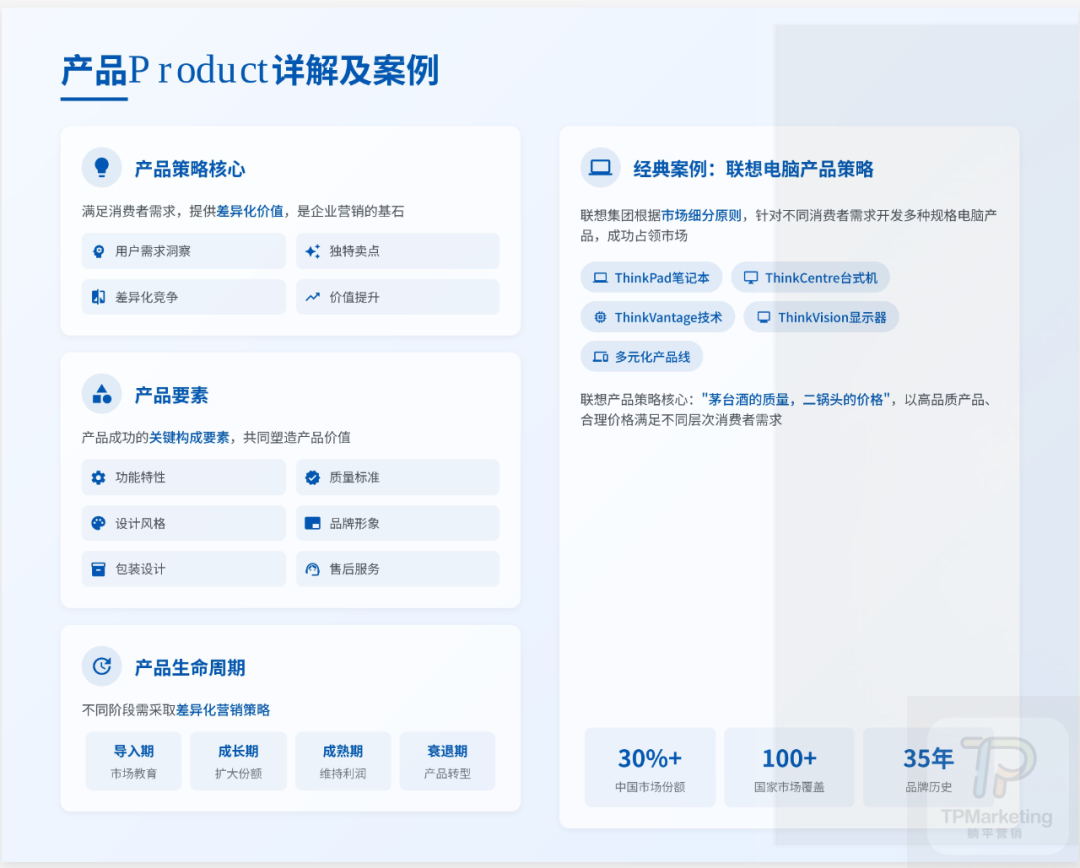Click the 差异化竞争 label
The image size is (1080, 868).
pyautogui.click(x=147, y=298)
